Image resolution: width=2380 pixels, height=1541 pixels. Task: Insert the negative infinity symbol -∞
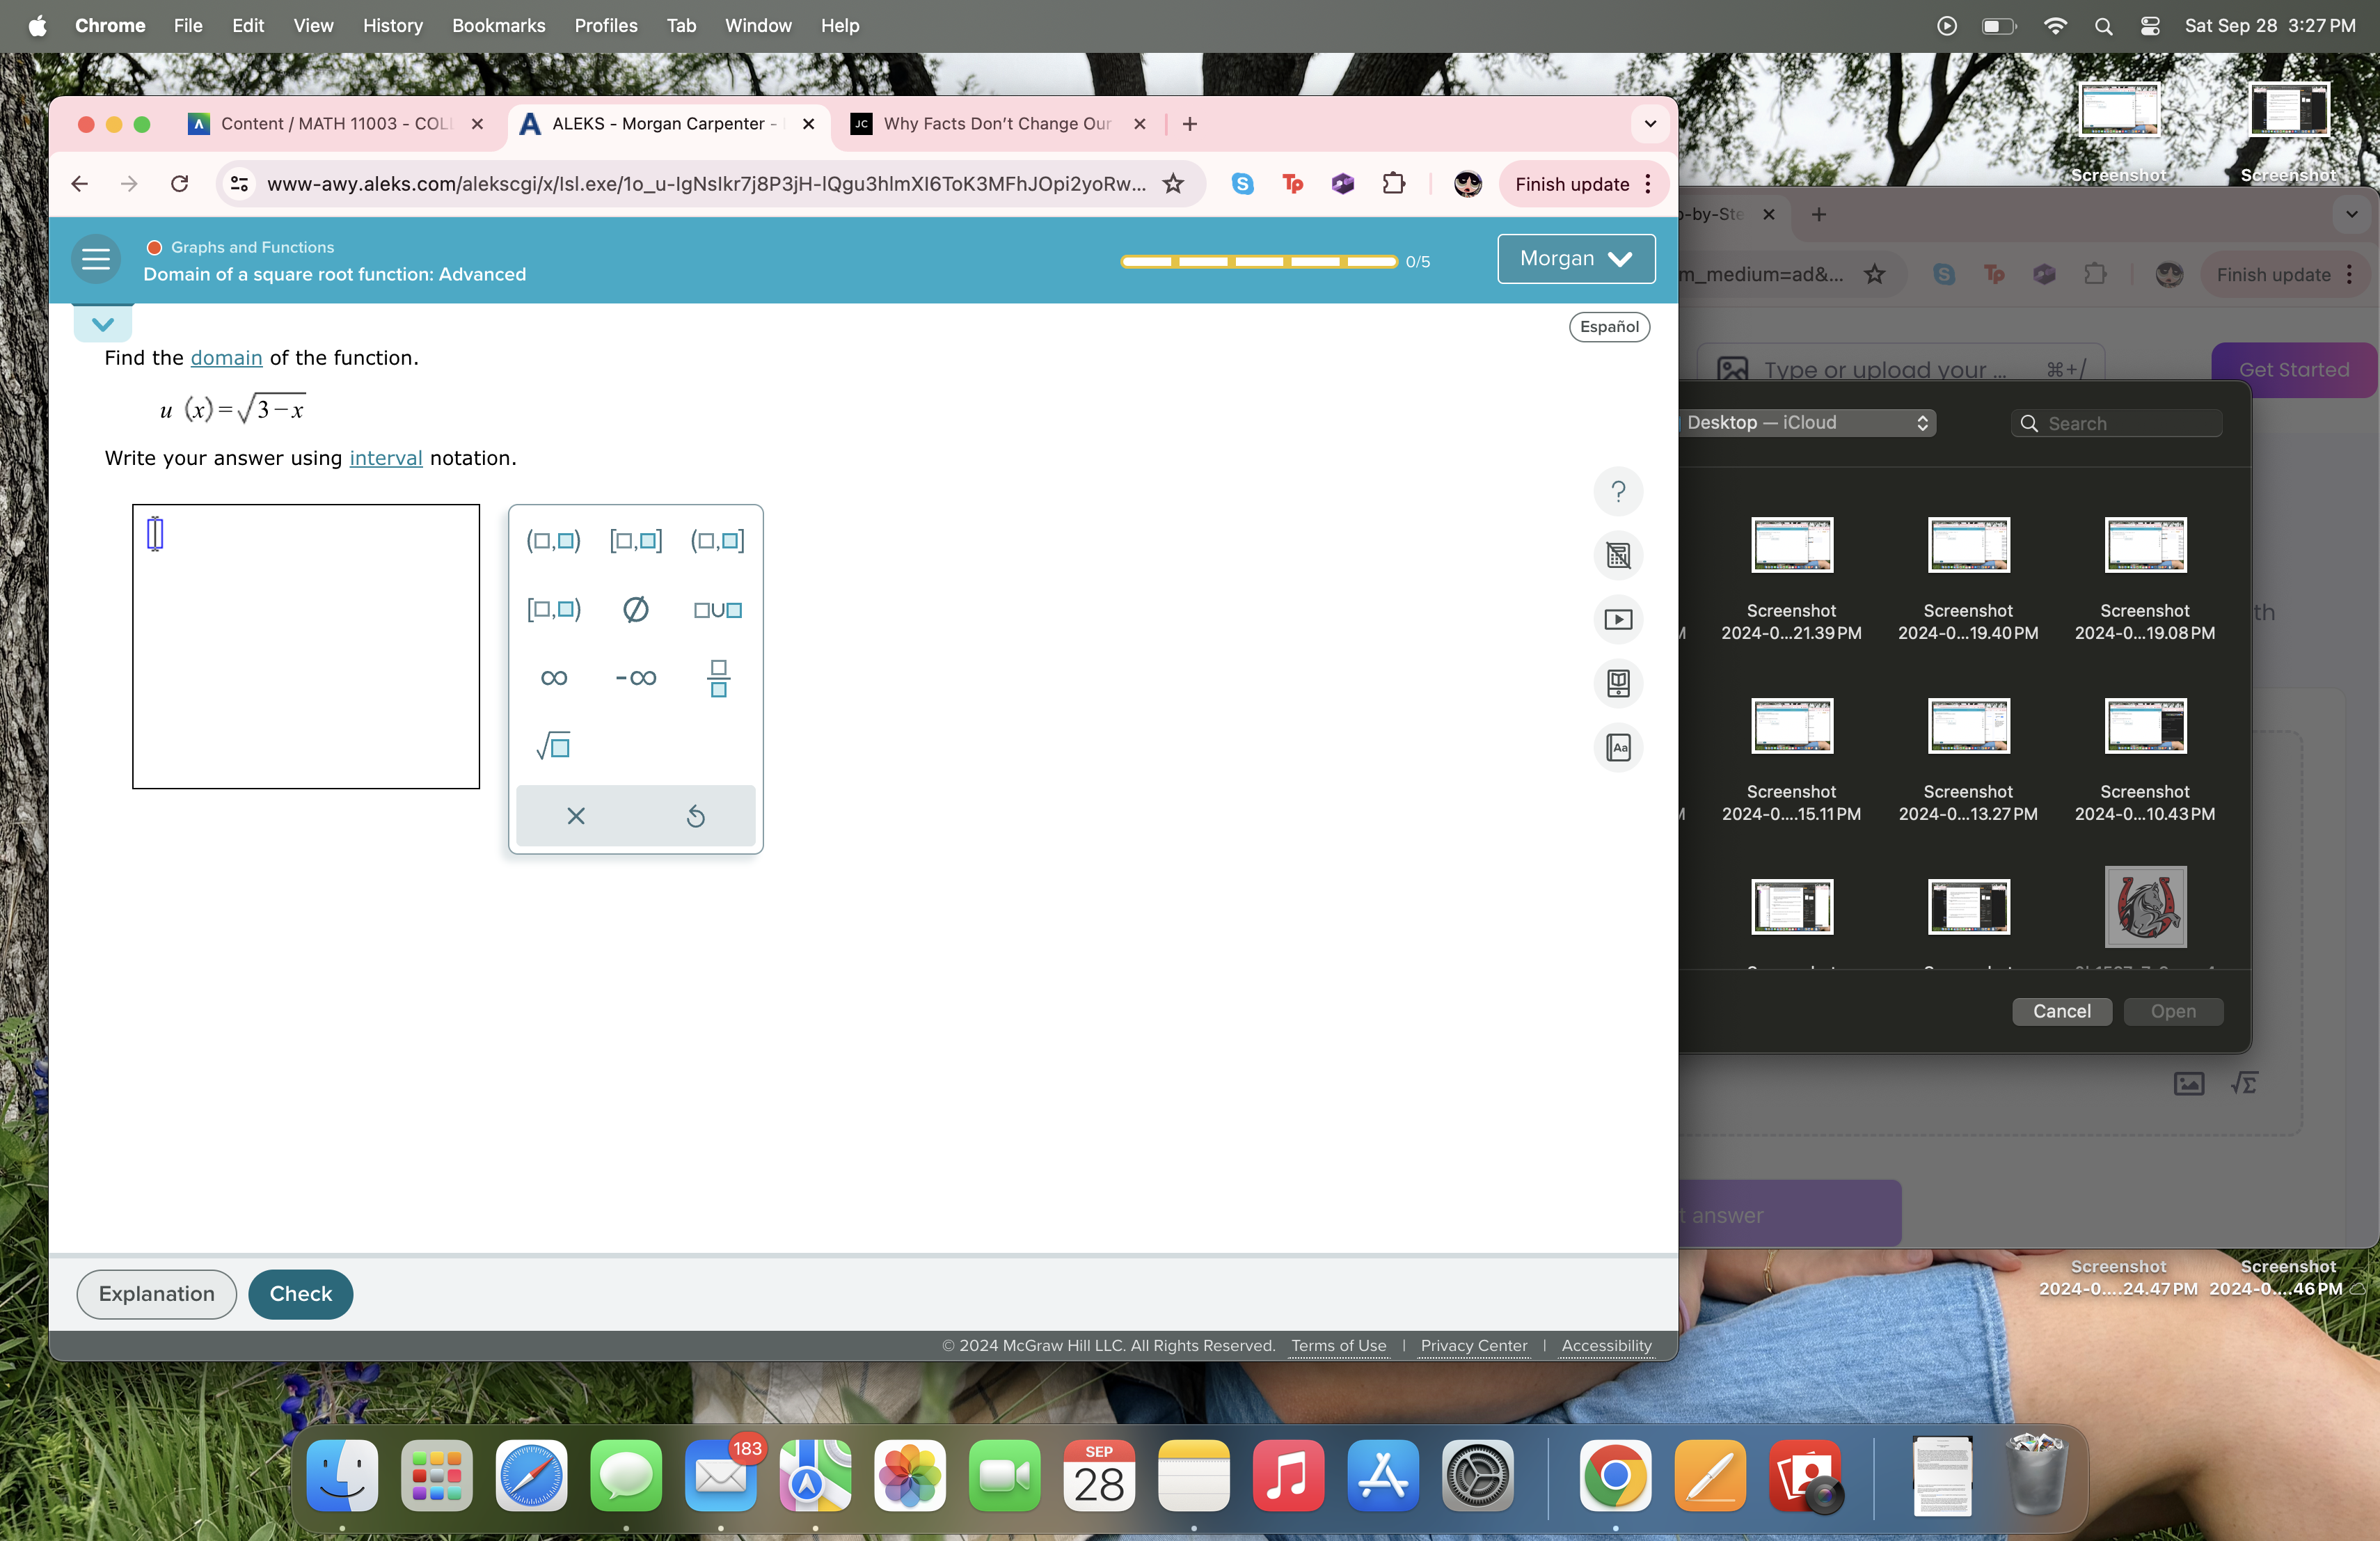(633, 677)
